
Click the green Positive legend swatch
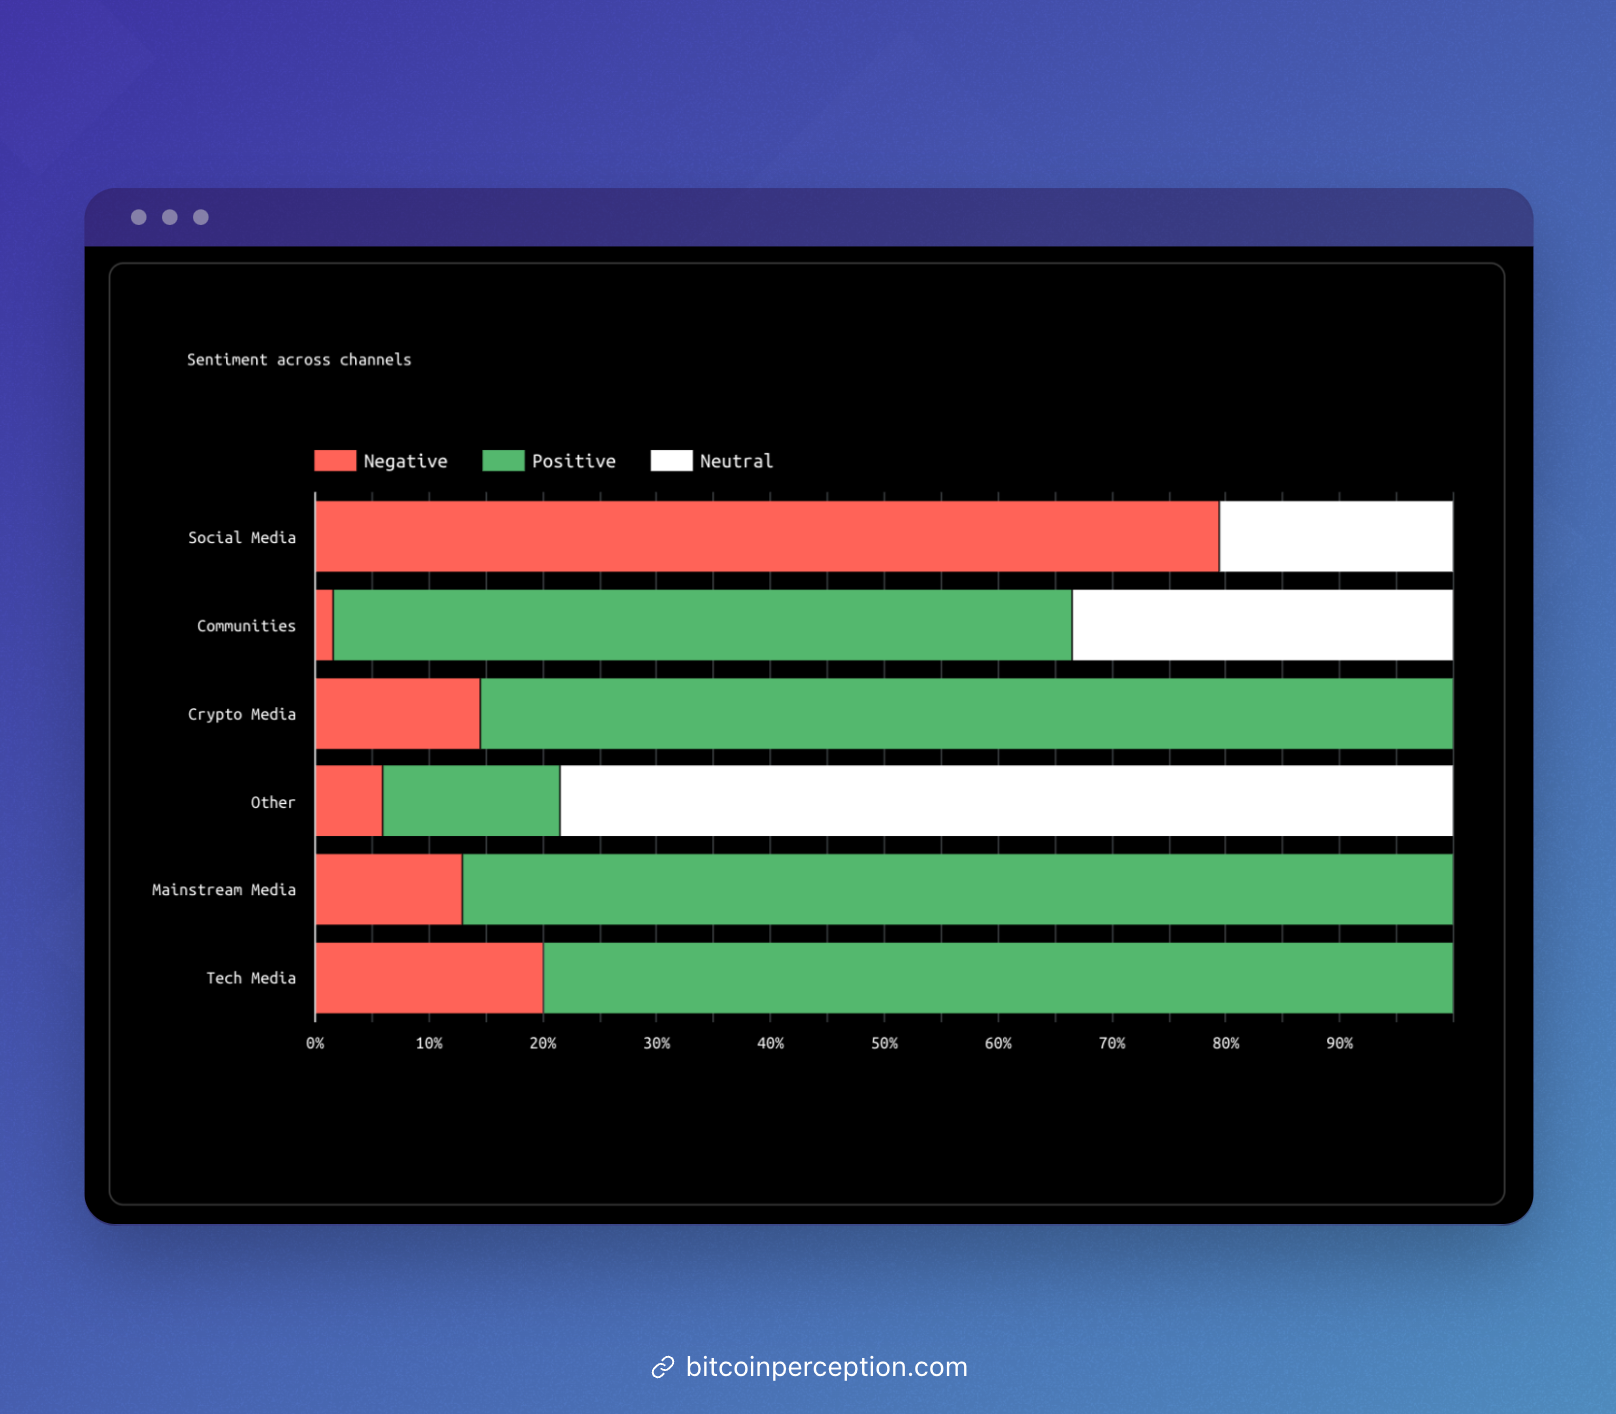coord(503,461)
